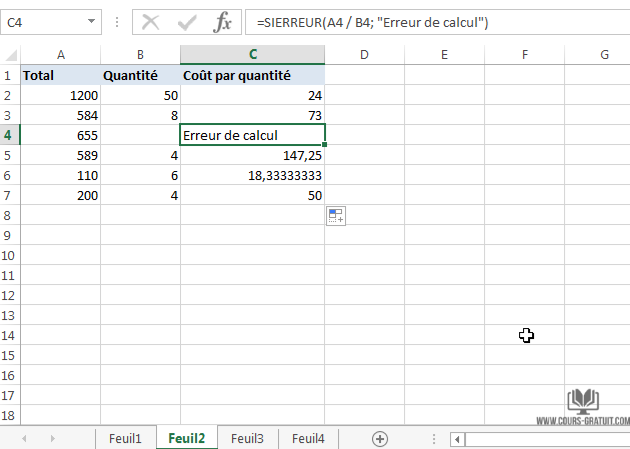Click the Select All corner triangle

(x=10, y=54)
